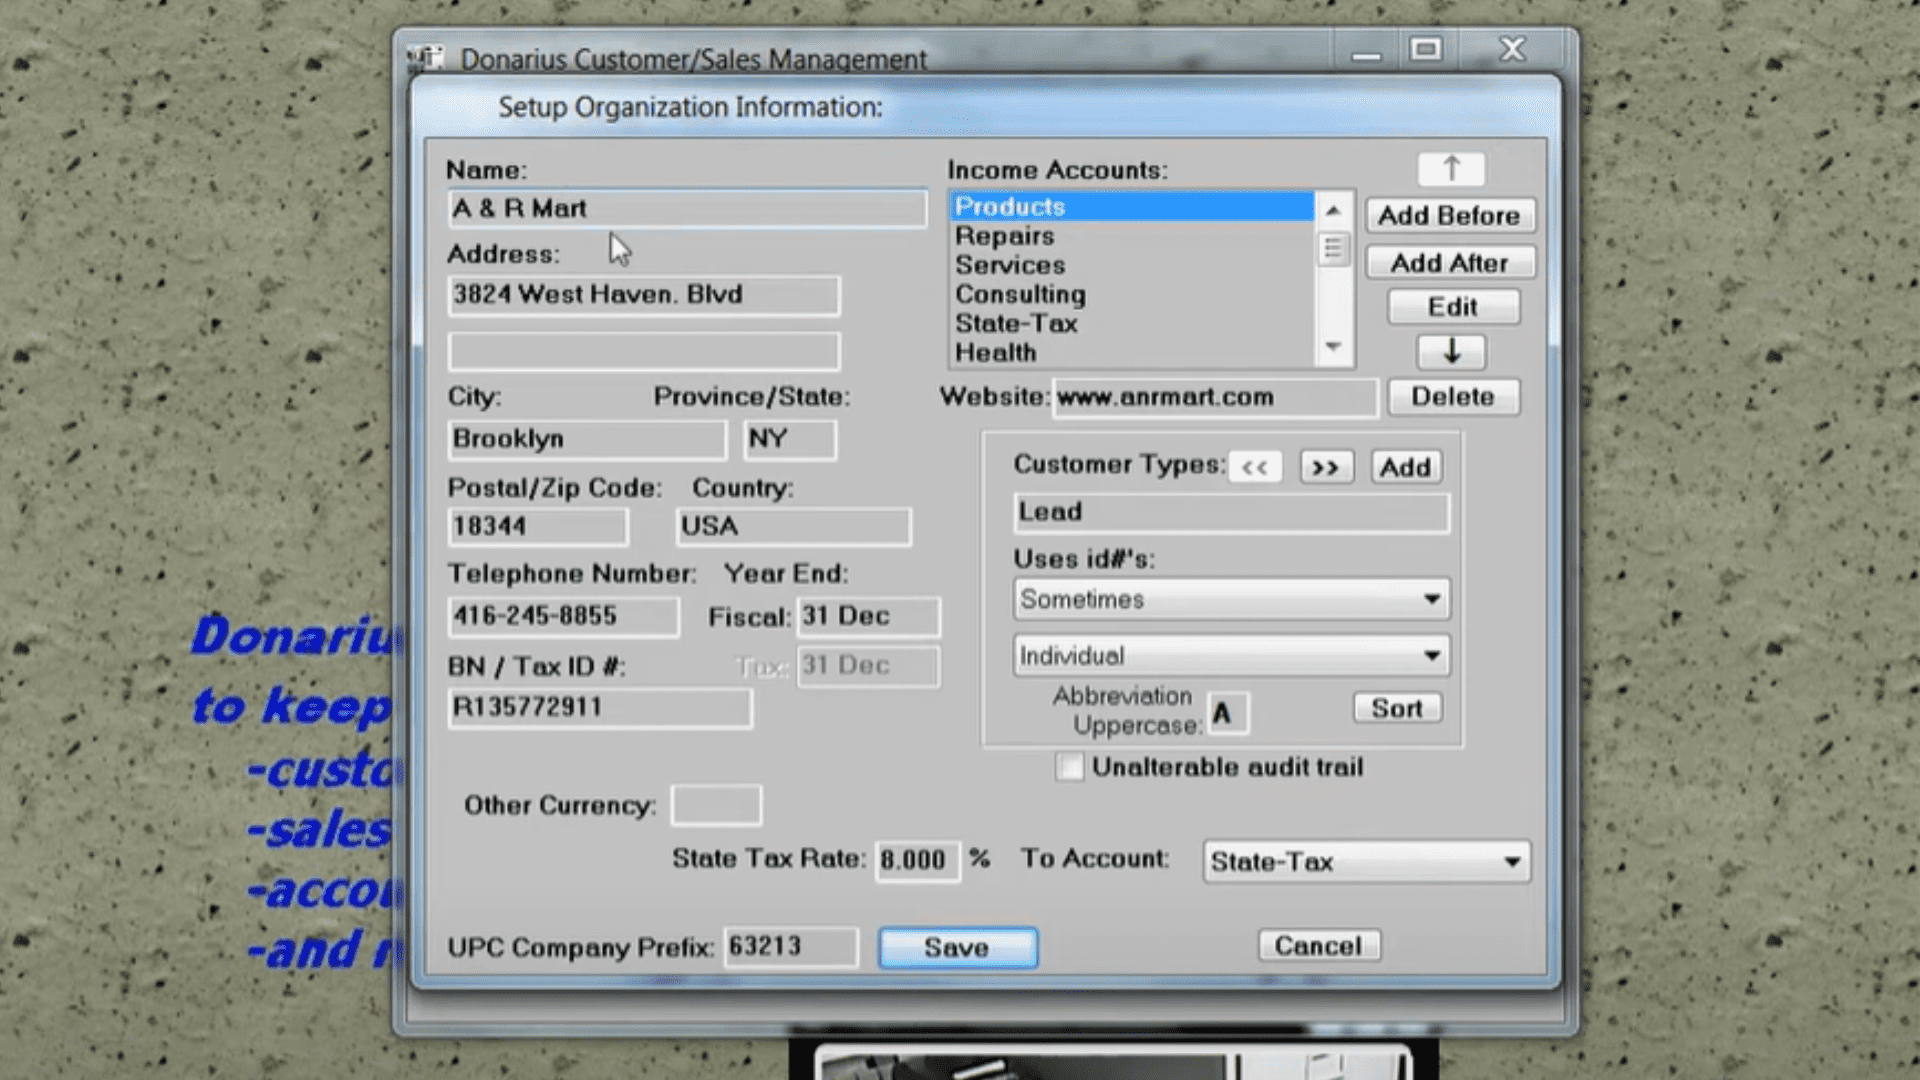Click the Telephone Number field
This screenshot has width=1920, height=1080.
(x=564, y=616)
